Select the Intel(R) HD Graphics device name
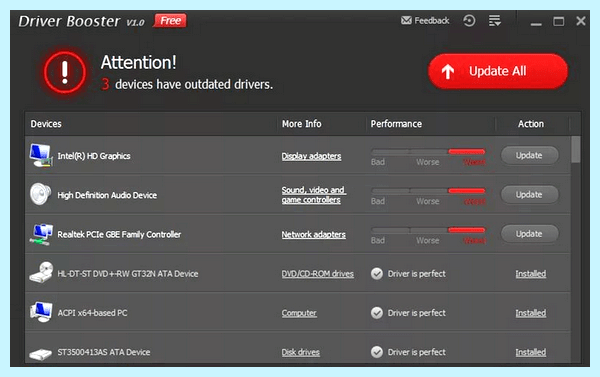The image size is (600, 377). tap(94, 156)
